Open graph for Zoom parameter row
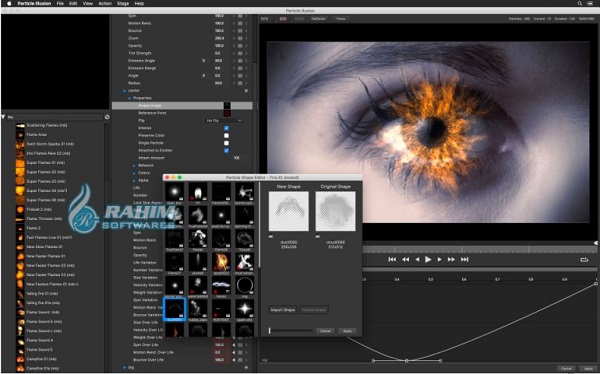 240,38
